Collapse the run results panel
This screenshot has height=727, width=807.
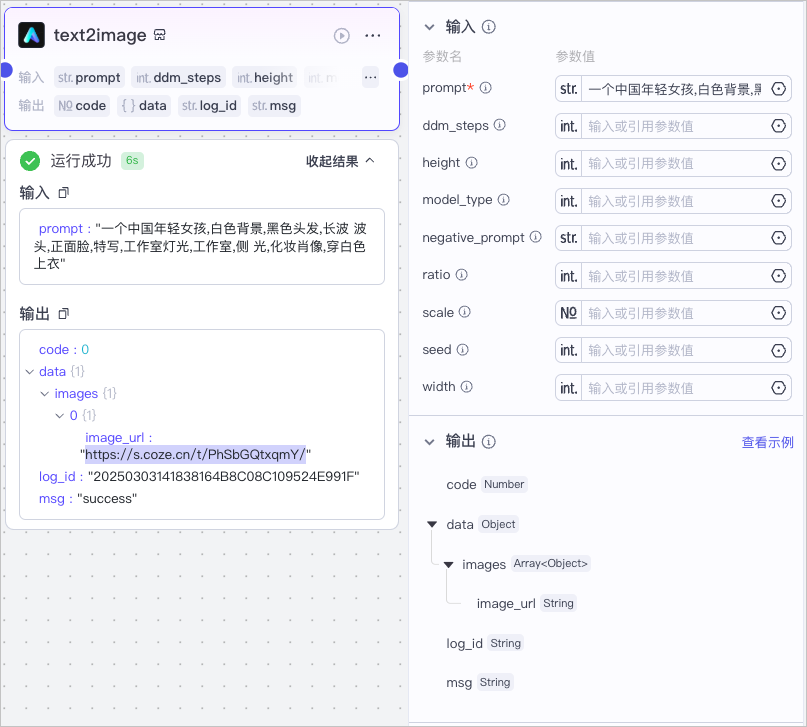coord(340,161)
